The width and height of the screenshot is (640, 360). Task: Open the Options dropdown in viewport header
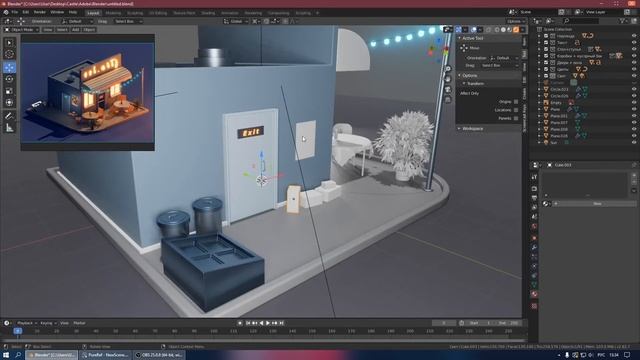(x=516, y=21)
